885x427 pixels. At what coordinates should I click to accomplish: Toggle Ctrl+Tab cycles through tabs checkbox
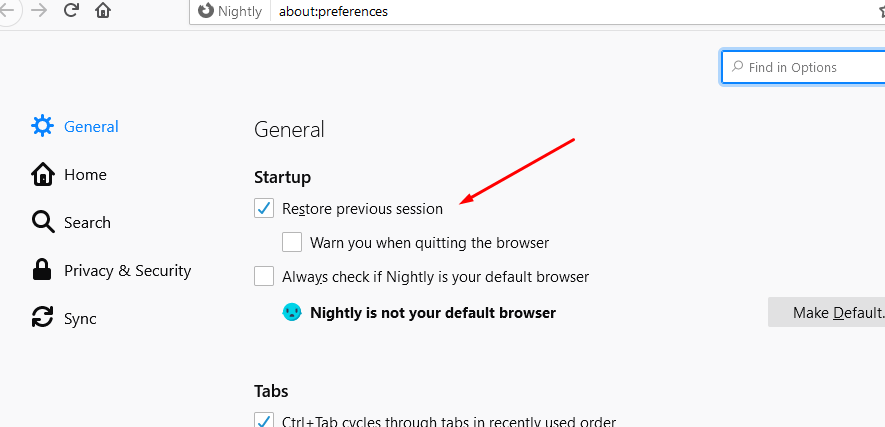tap(264, 420)
